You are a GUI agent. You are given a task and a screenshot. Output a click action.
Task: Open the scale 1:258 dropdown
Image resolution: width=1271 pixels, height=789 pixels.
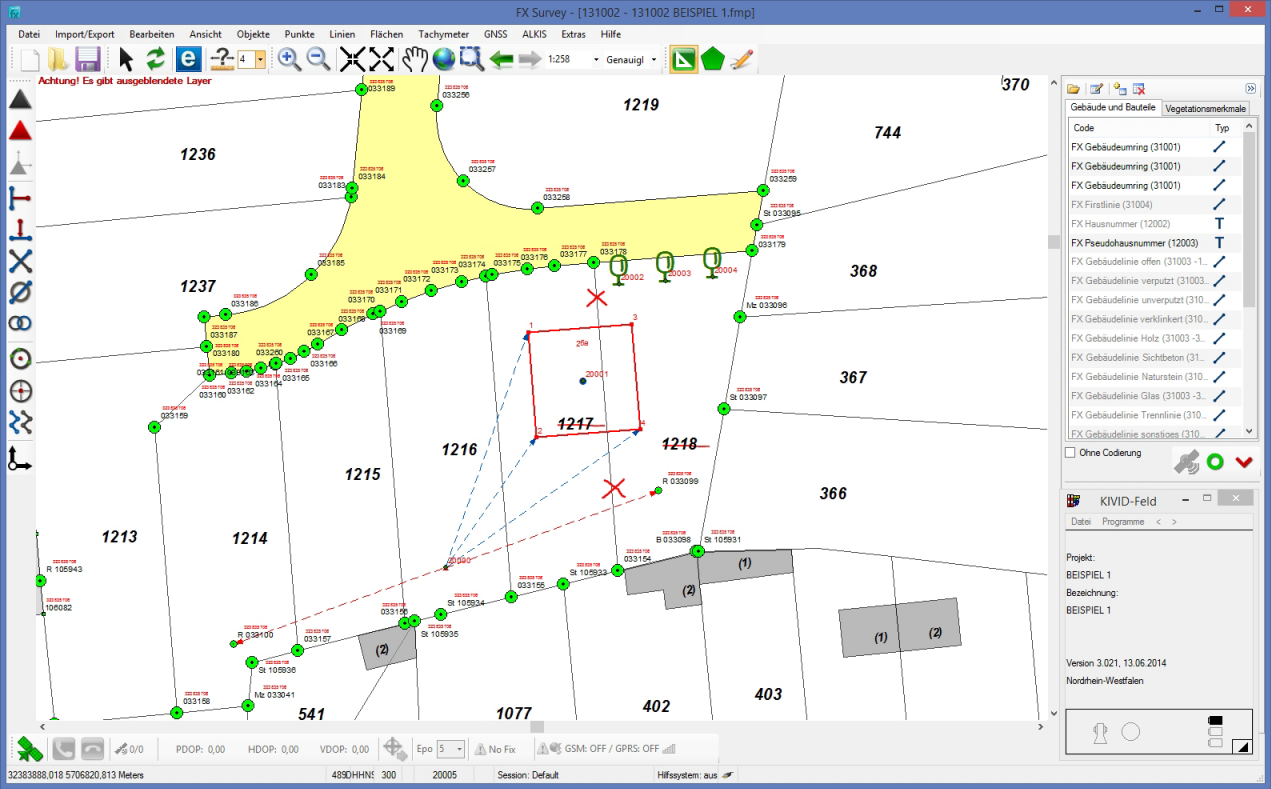pos(596,60)
